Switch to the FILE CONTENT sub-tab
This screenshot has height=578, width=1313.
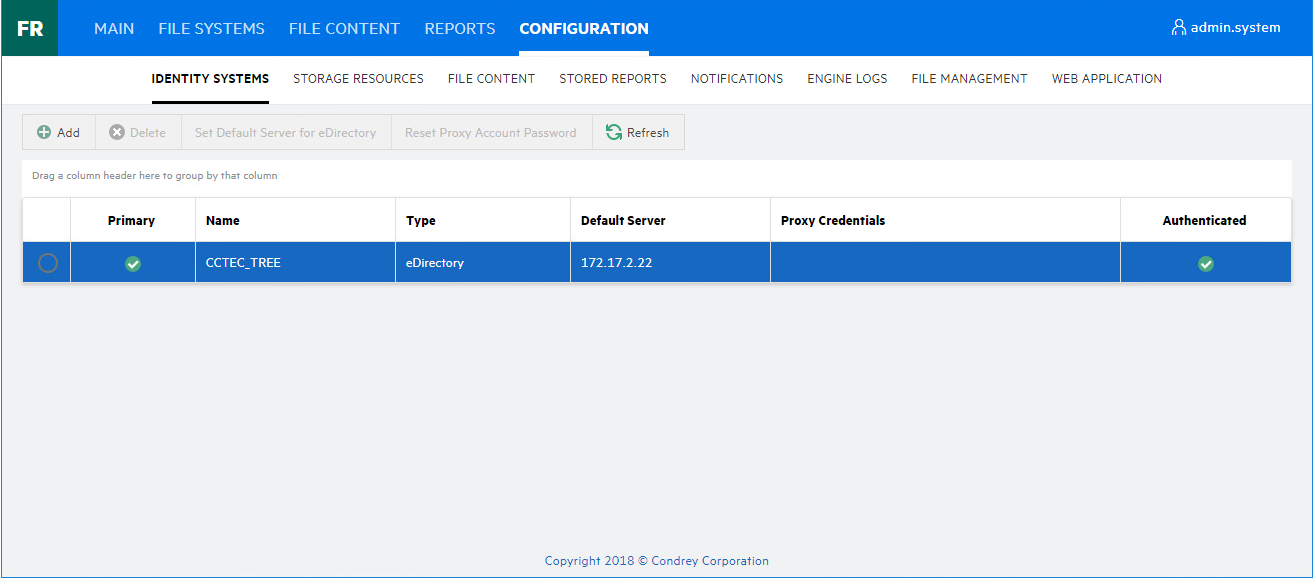(x=491, y=78)
